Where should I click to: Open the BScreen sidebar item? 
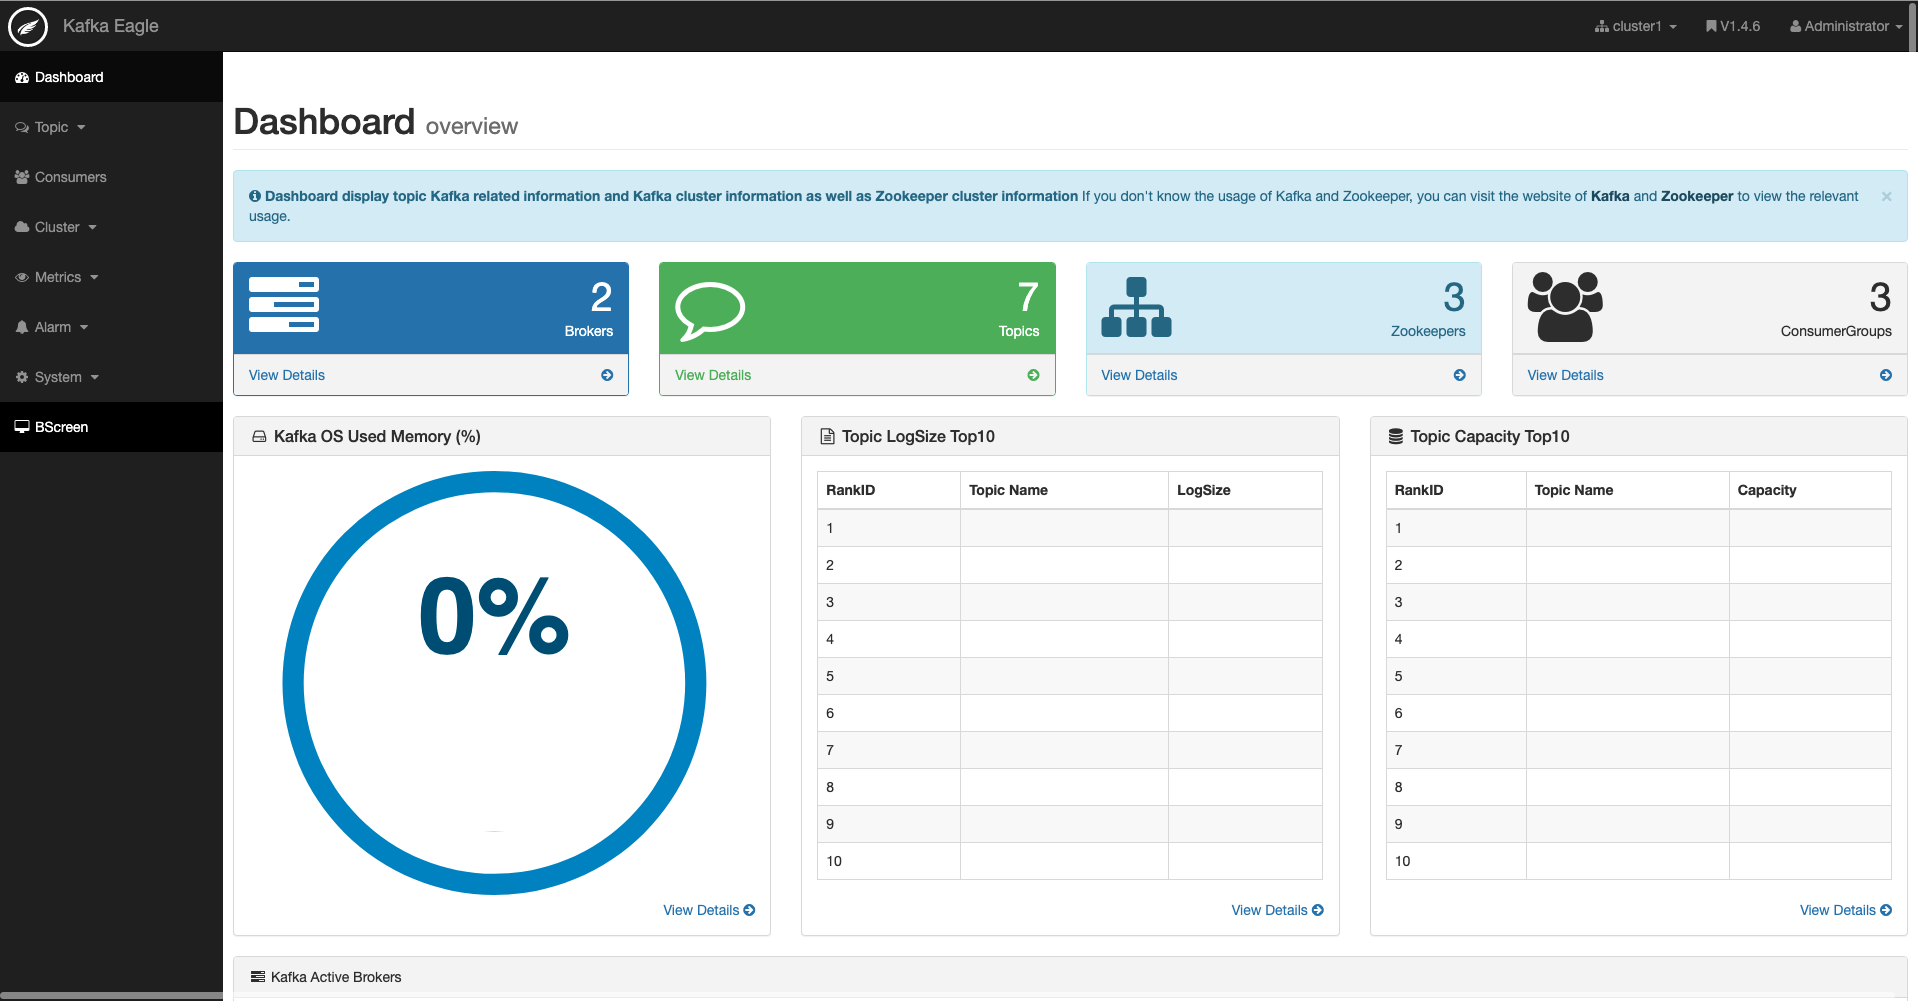click(x=111, y=427)
